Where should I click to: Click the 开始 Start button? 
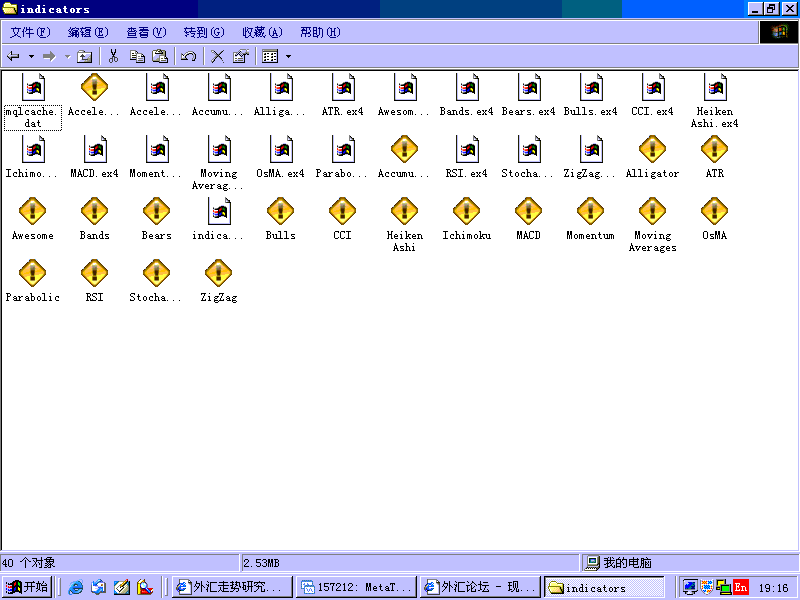click(x=27, y=587)
